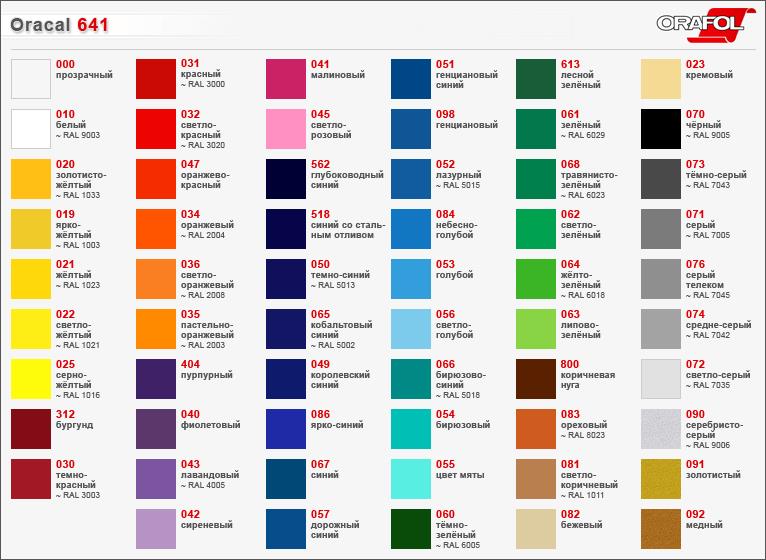Choose the 070 black color swatch
Screen dimensions: 766x560
coord(660,129)
